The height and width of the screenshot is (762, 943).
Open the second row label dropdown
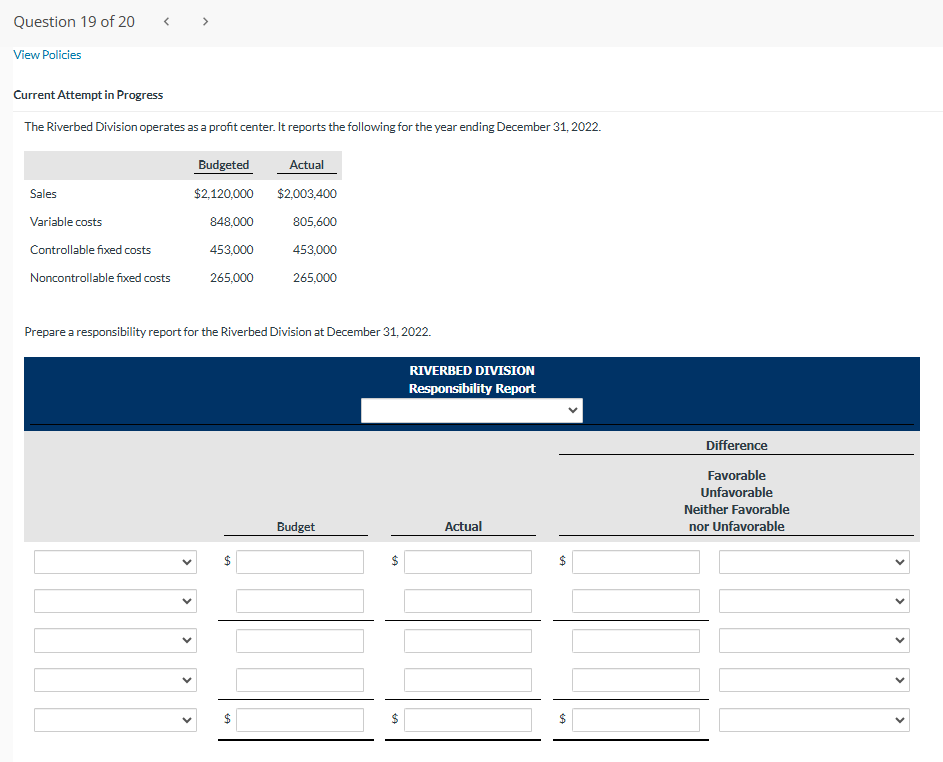tap(114, 600)
